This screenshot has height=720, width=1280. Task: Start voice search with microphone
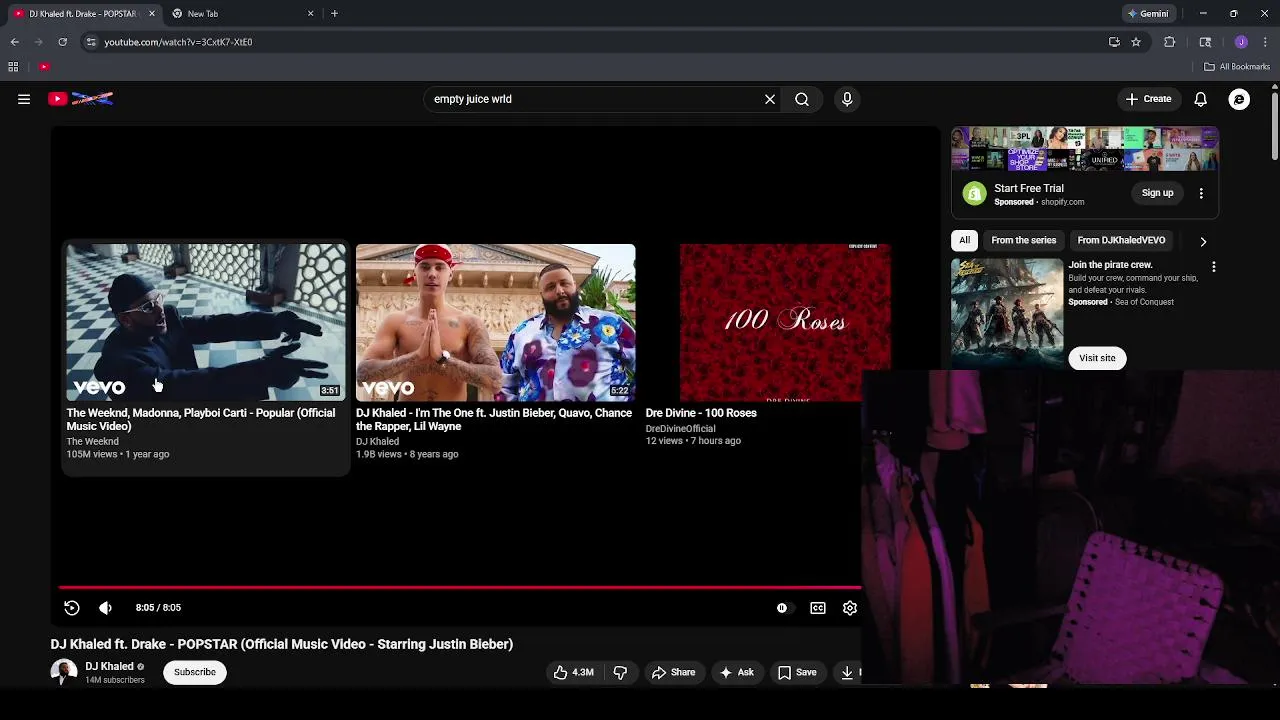(x=847, y=99)
